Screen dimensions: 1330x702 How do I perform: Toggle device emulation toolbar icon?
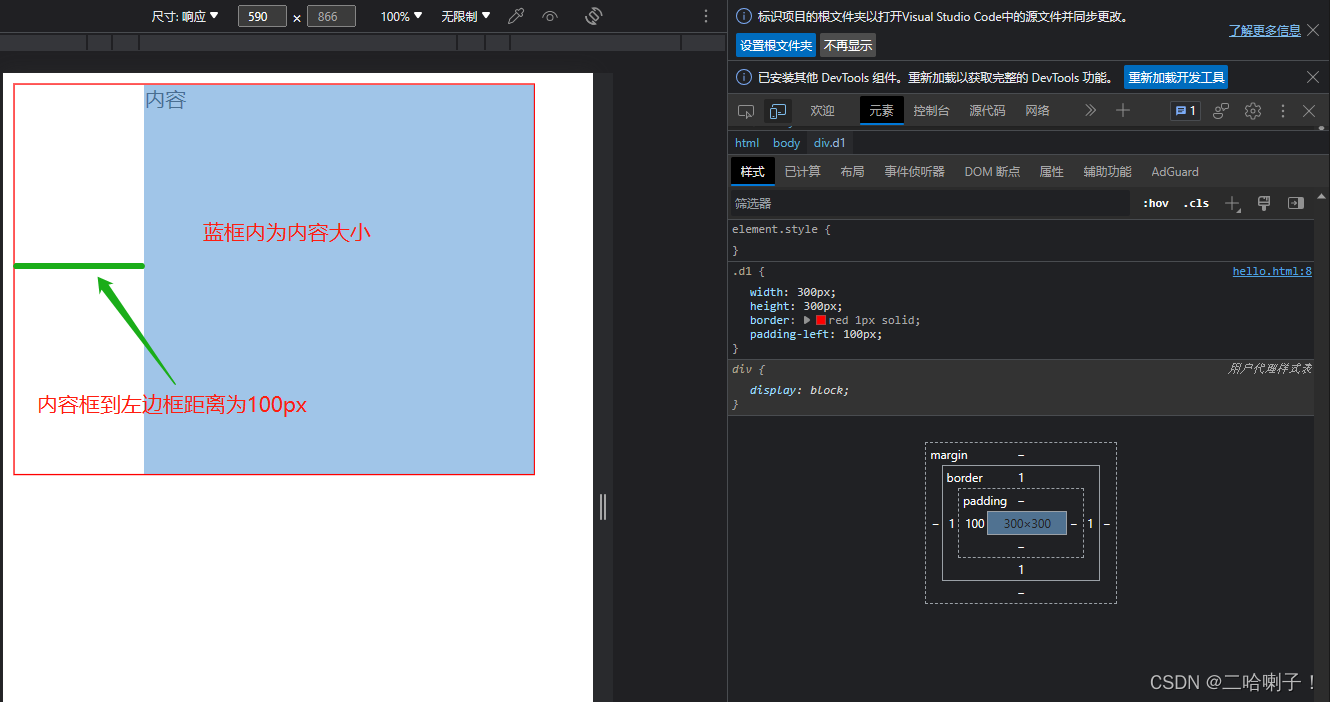[777, 111]
